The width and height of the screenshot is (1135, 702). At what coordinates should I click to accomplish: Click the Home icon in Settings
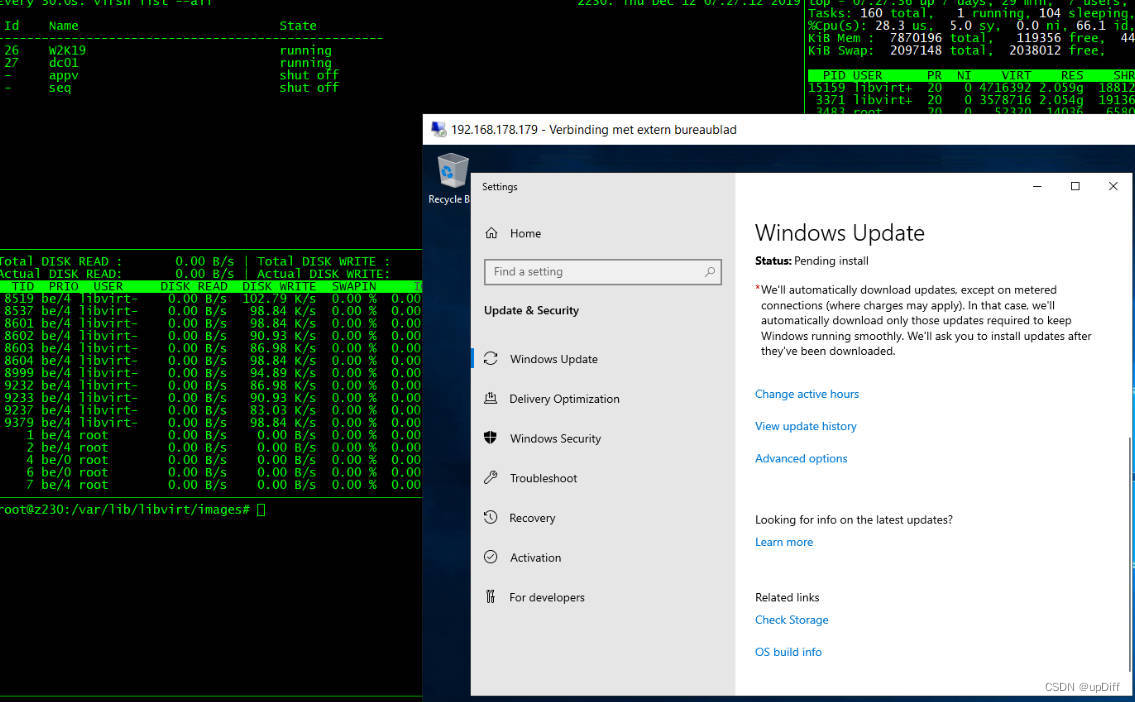point(491,233)
